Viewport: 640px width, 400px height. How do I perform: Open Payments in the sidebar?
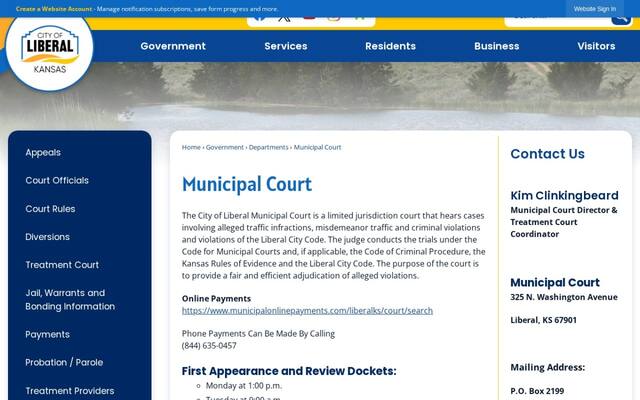(47, 335)
